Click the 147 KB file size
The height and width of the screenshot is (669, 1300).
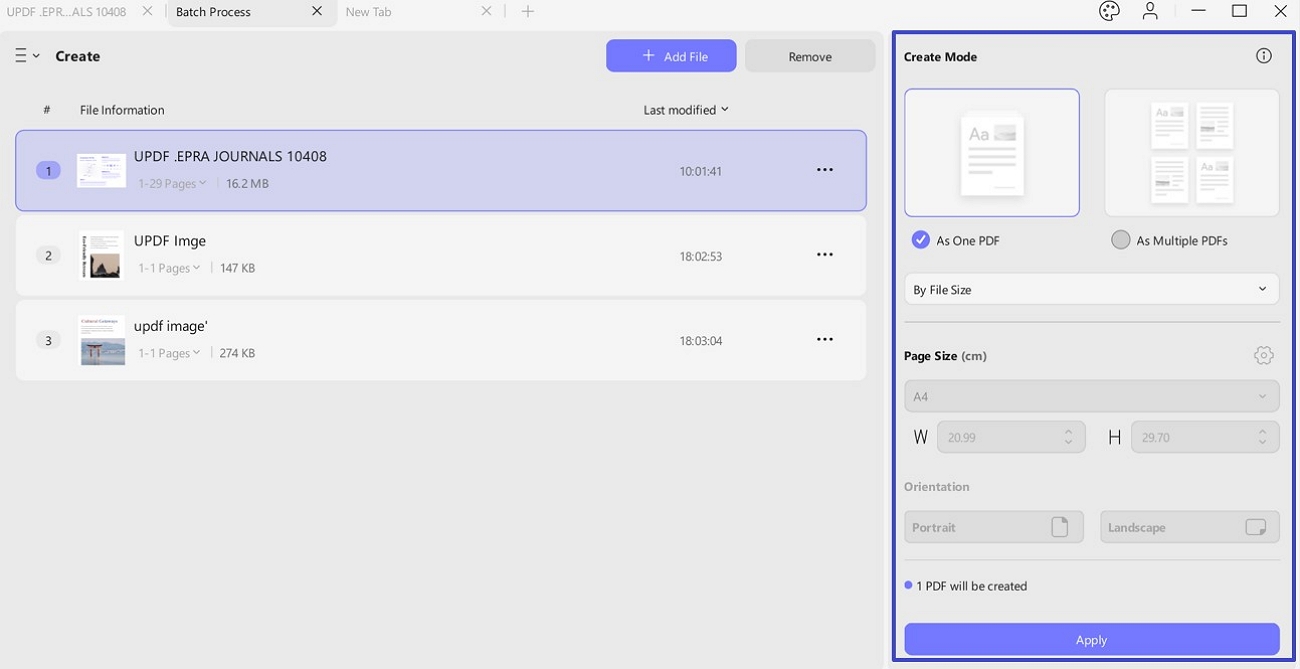[x=237, y=268]
